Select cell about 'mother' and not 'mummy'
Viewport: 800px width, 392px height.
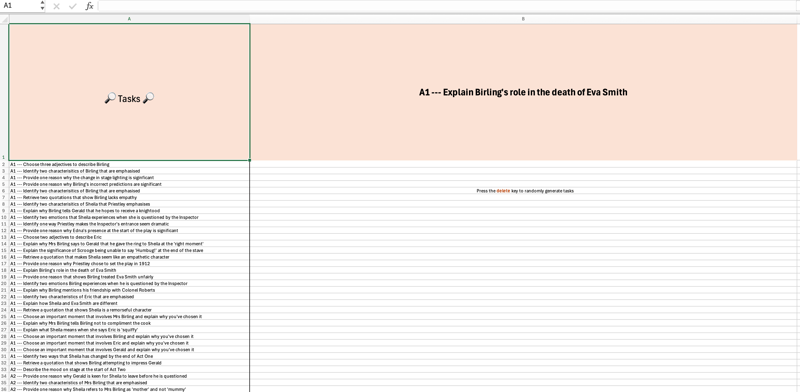[x=129, y=389]
